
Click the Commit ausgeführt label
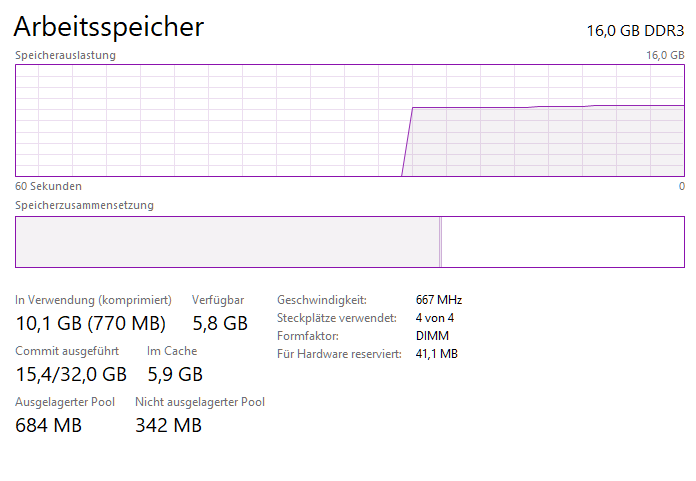point(67,351)
